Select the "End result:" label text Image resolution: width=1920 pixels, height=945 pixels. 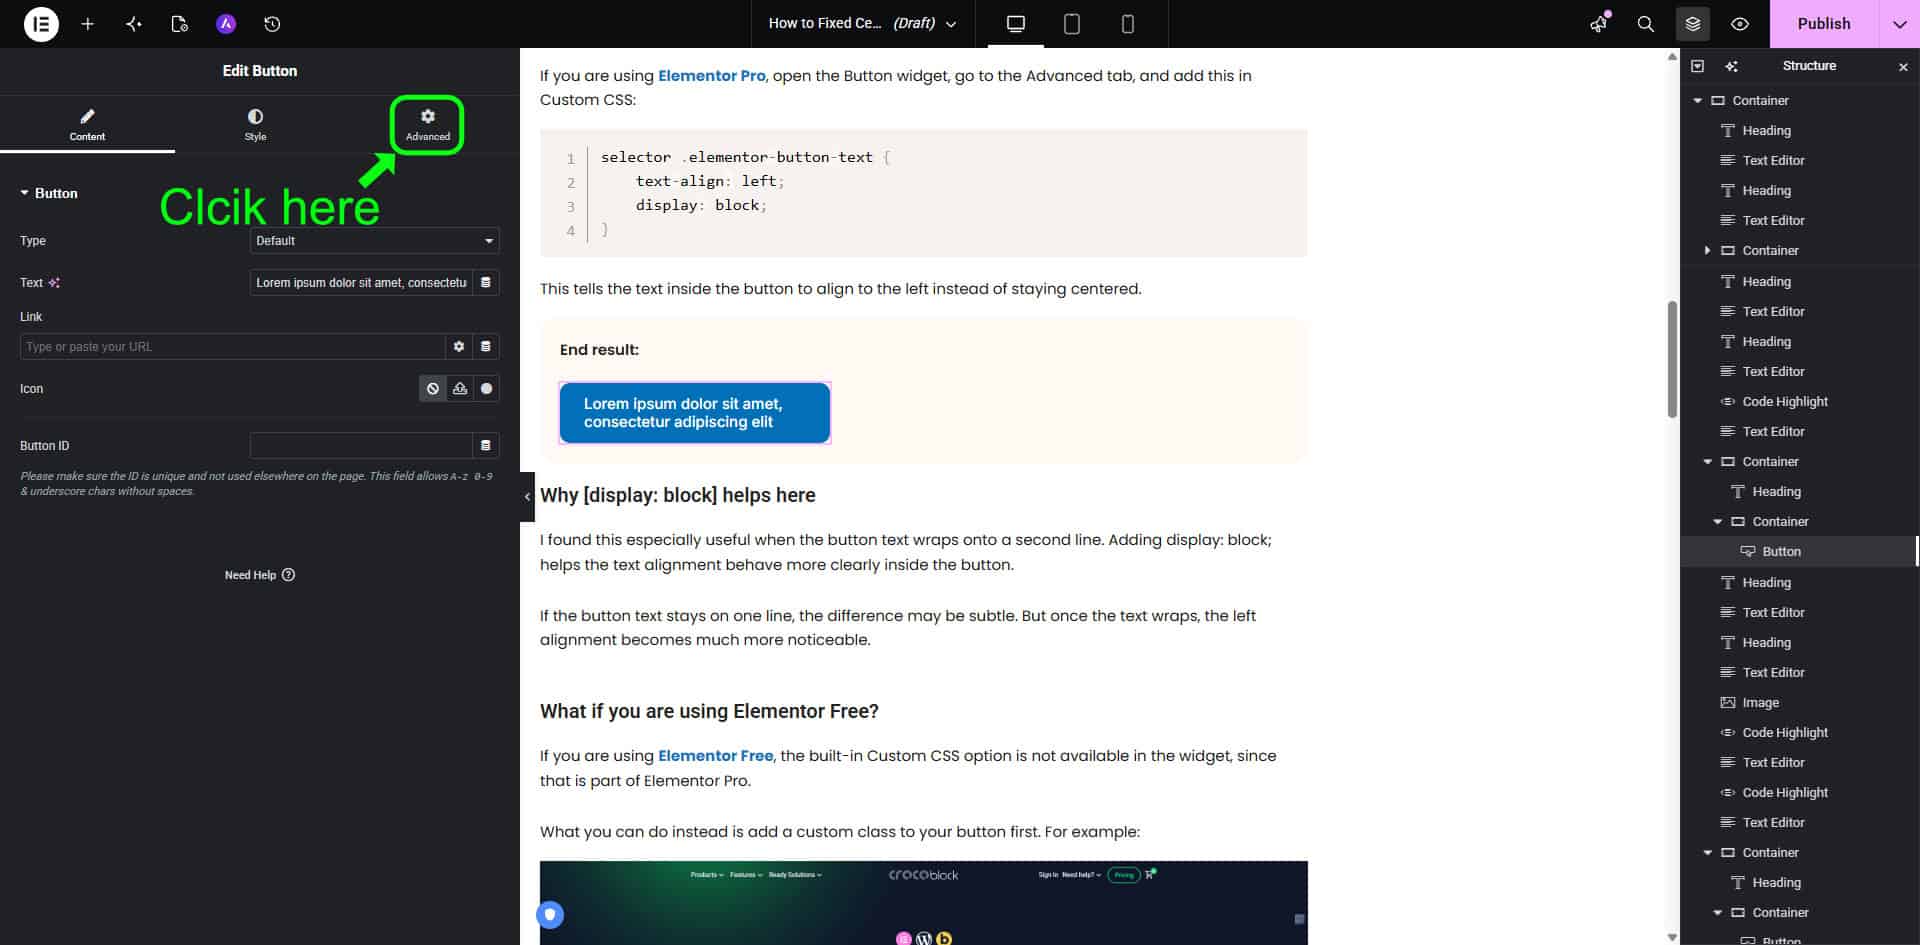click(x=599, y=350)
